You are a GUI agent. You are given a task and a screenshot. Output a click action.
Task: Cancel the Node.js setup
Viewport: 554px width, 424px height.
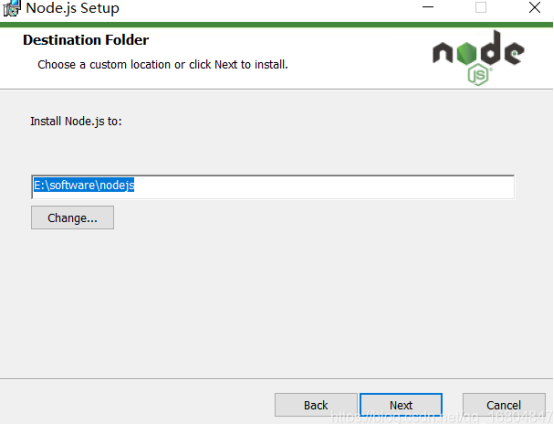(504, 405)
